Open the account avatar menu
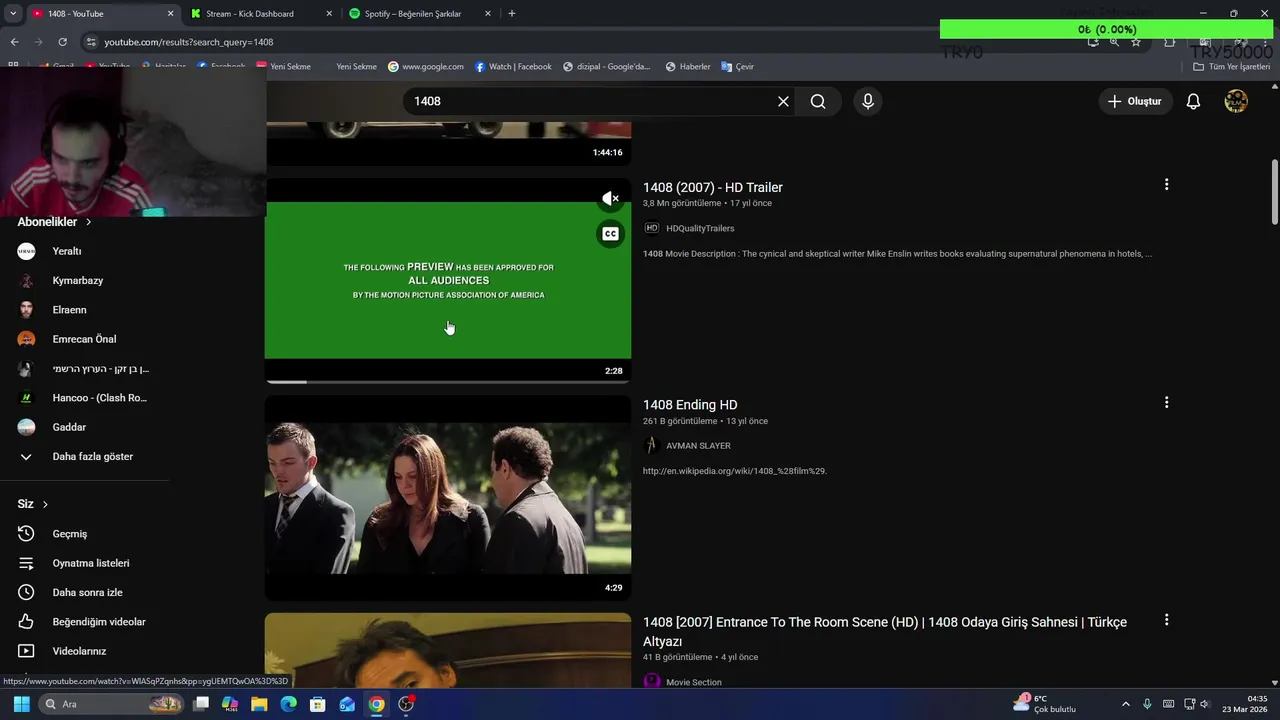 tap(1236, 101)
